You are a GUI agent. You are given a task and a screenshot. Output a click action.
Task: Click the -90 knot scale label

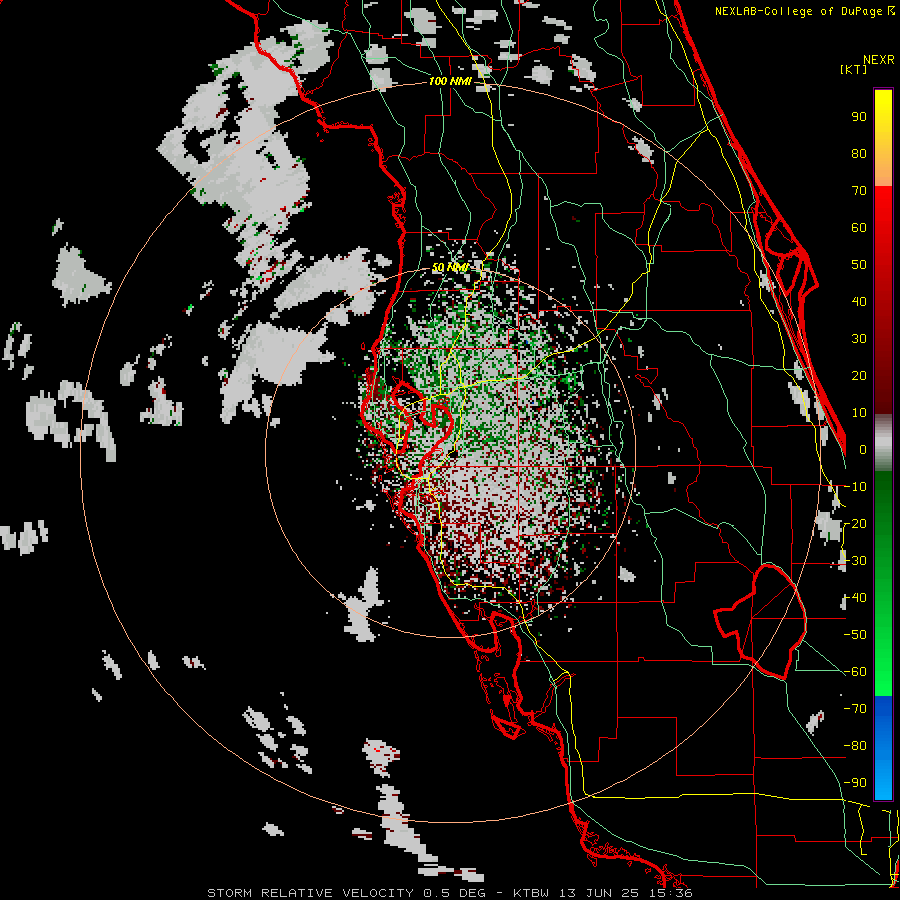tap(855, 783)
